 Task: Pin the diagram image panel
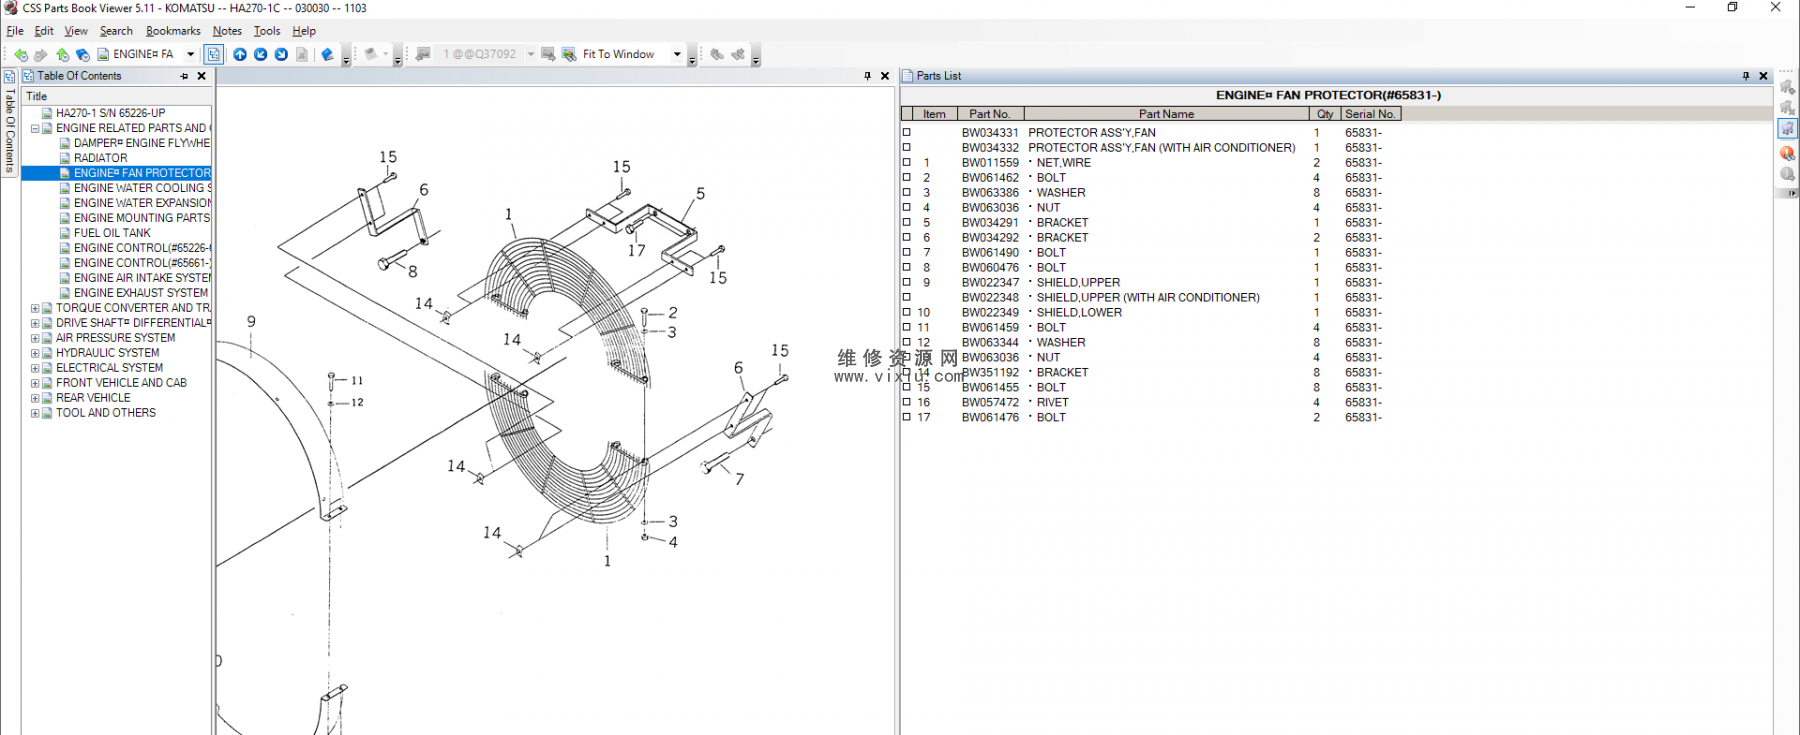pyautogui.click(x=867, y=76)
